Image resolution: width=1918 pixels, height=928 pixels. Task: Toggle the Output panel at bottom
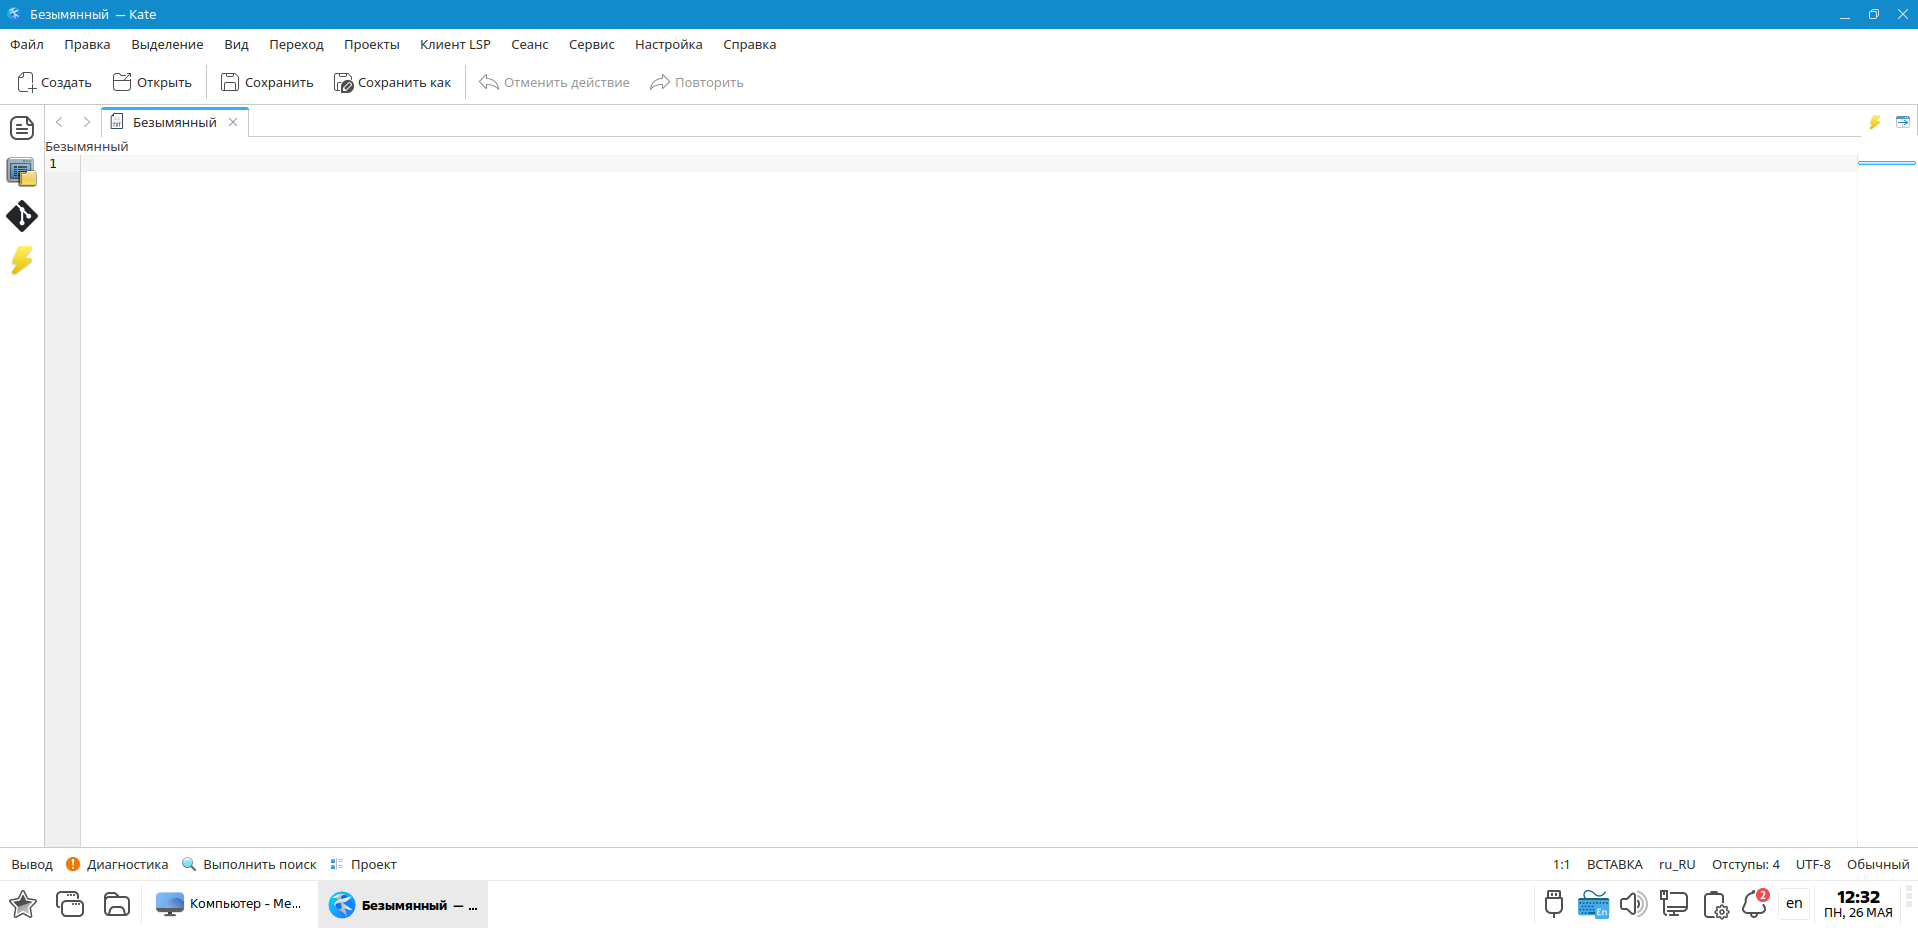tap(32, 865)
